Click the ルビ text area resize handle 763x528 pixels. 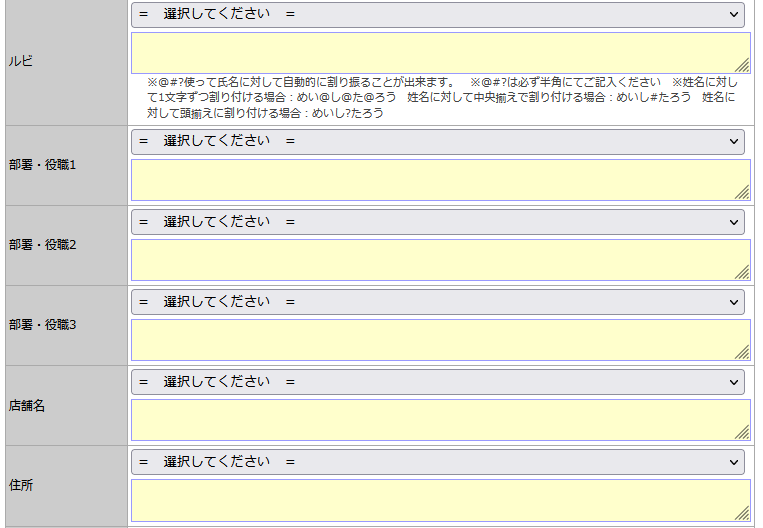click(x=743, y=67)
